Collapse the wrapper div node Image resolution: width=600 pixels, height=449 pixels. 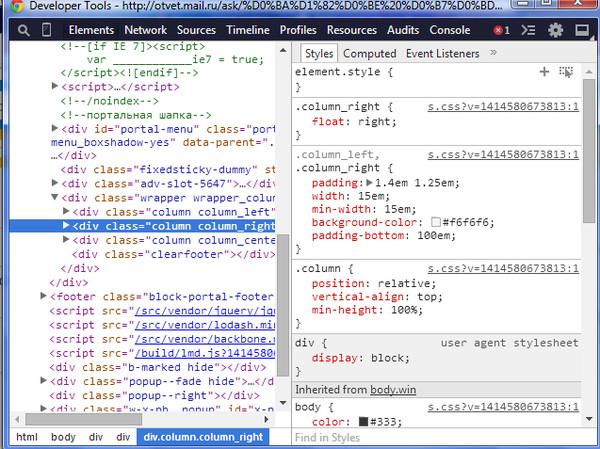[x=55, y=198]
